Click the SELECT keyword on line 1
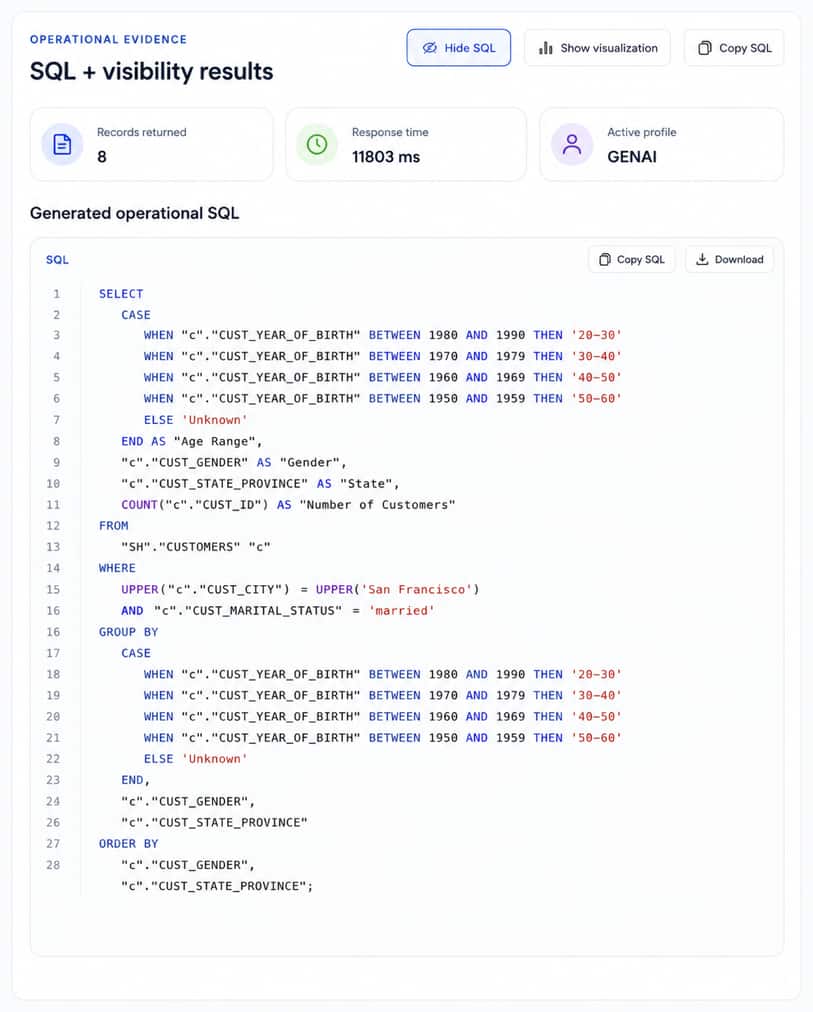 (121, 294)
